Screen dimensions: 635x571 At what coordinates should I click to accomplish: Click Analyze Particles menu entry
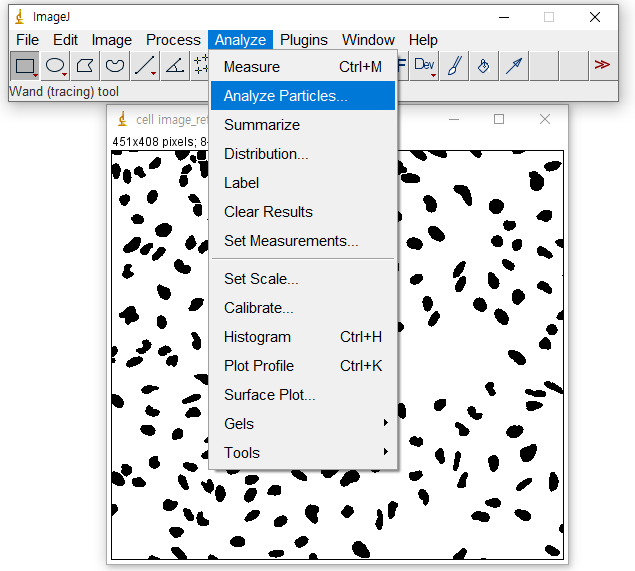click(286, 96)
